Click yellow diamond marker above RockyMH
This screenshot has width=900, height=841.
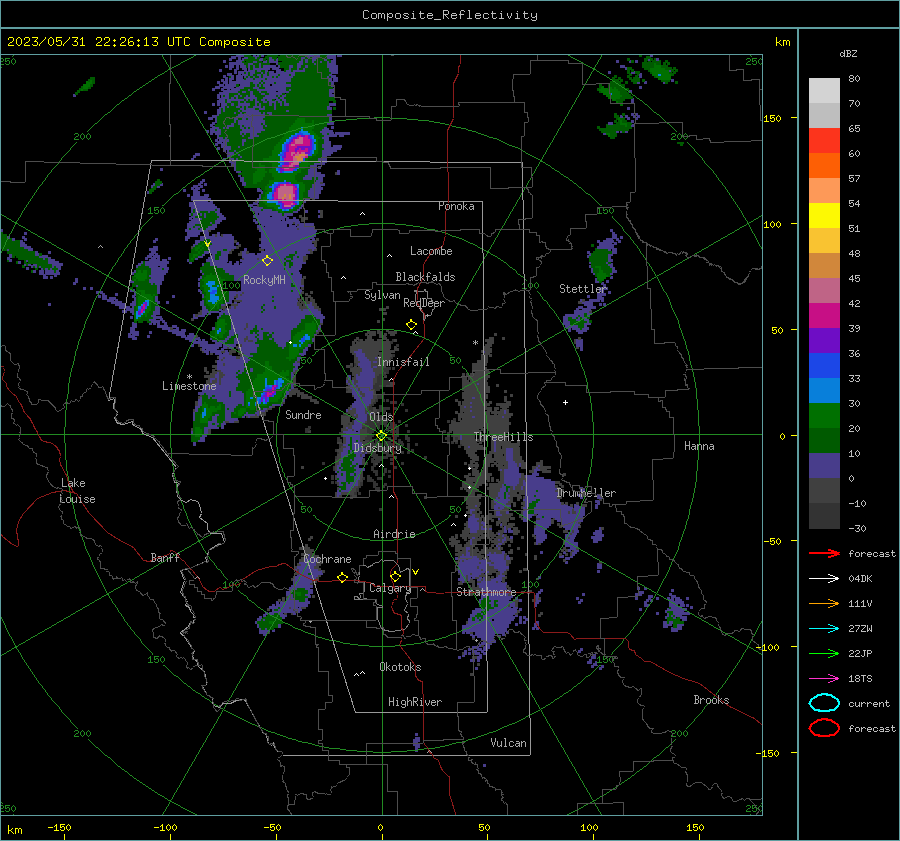click(267, 261)
